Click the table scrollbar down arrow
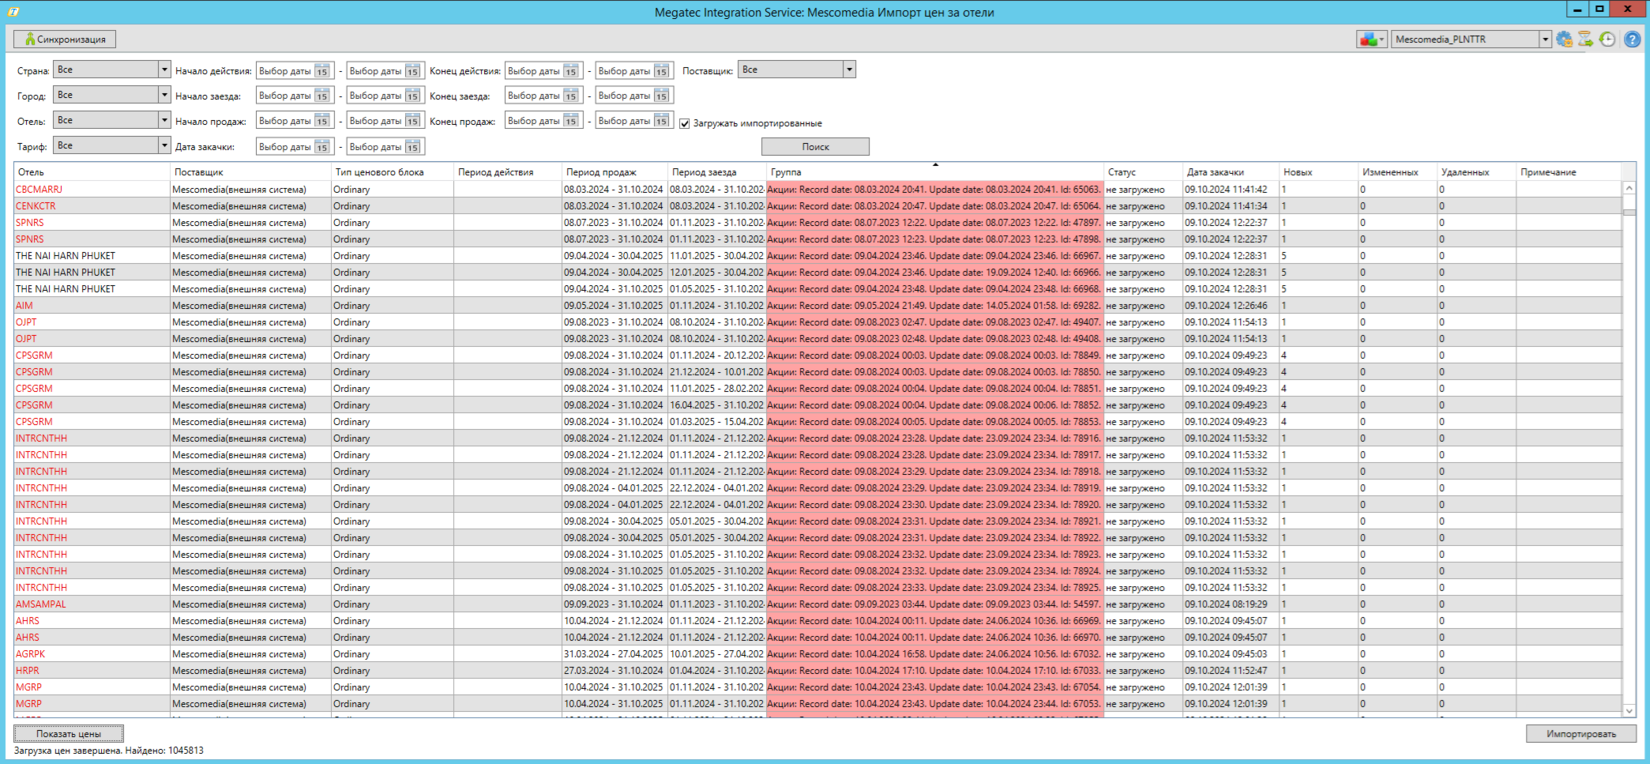The height and width of the screenshot is (764, 1650). [1629, 711]
